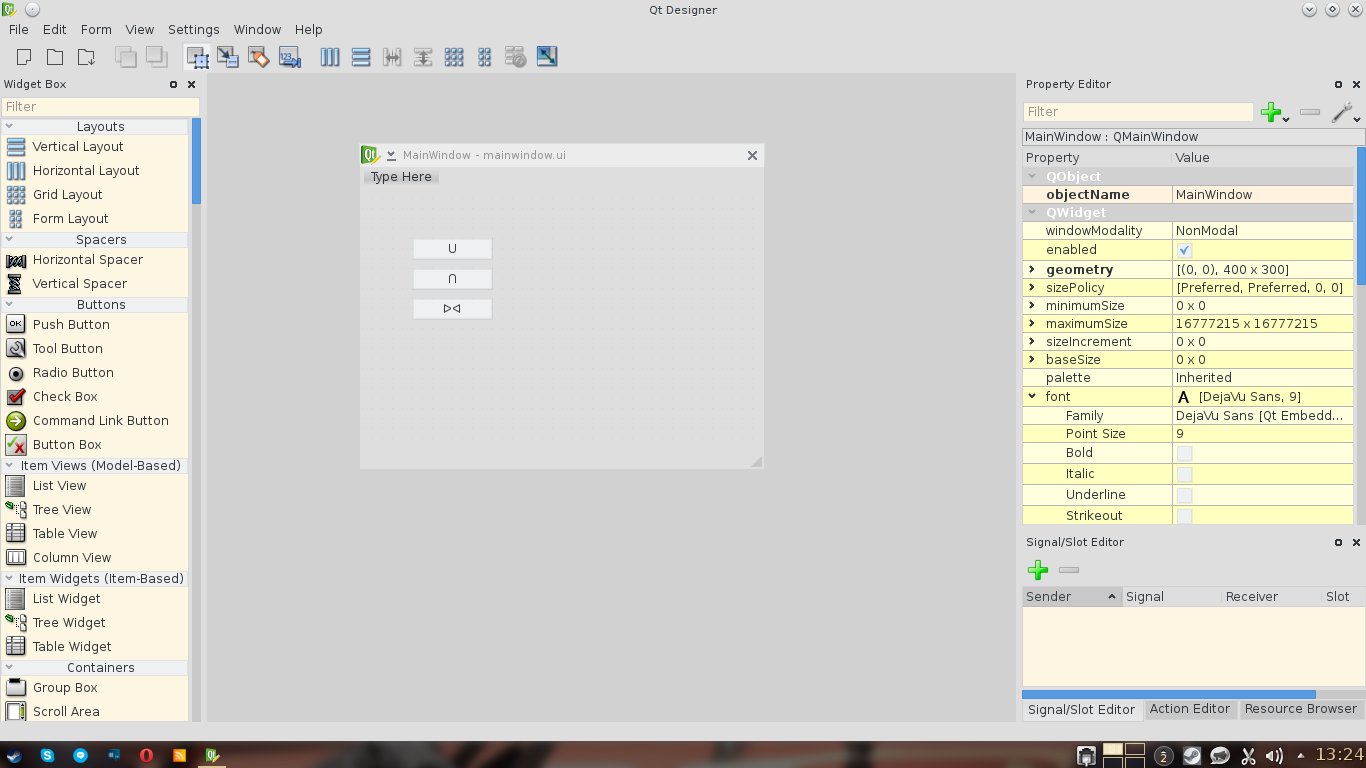The height and width of the screenshot is (768, 1366).
Task: Check the Bold font checkbox
Action: pos(1185,453)
